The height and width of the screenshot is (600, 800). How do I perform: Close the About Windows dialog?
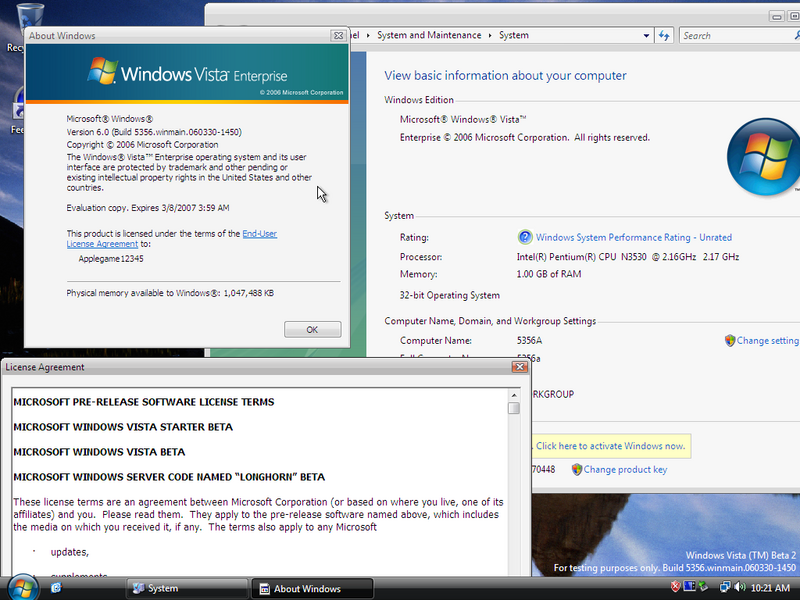click(x=338, y=36)
